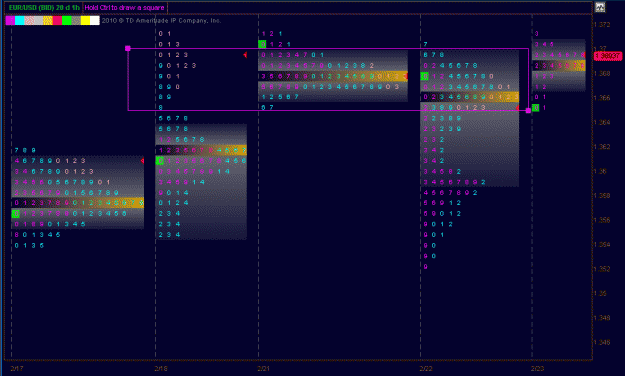The image size is (625, 376).
Task: Pick the yellow hatched color swatch
Action: point(48,20)
